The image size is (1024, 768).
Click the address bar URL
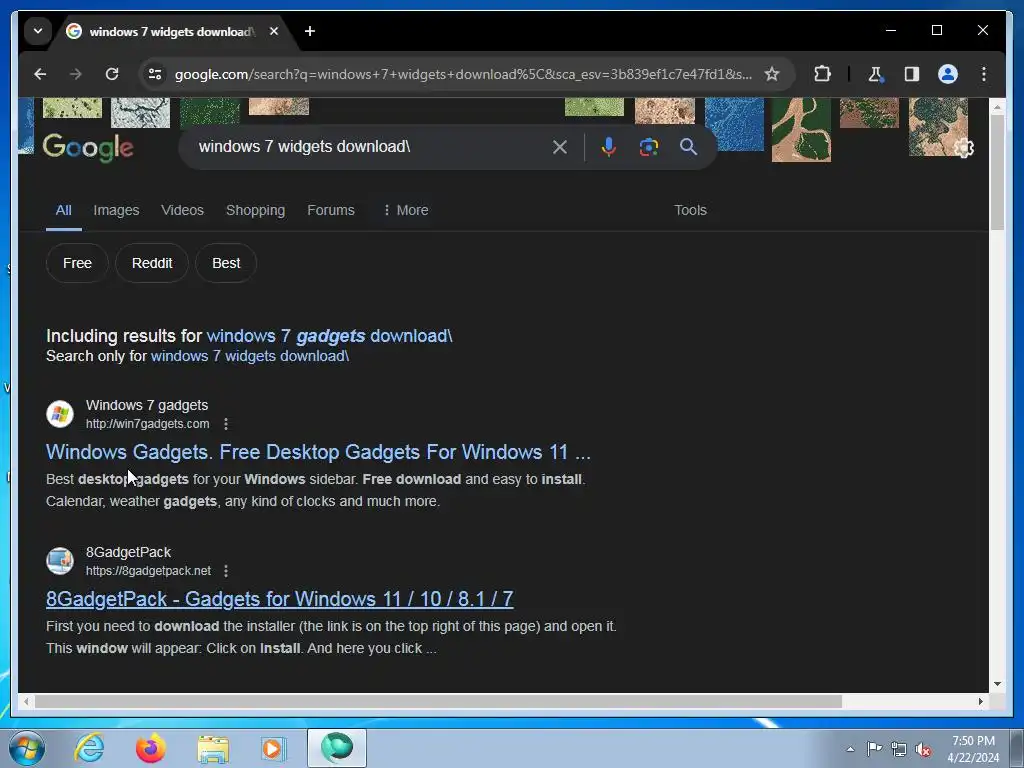(x=463, y=74)
